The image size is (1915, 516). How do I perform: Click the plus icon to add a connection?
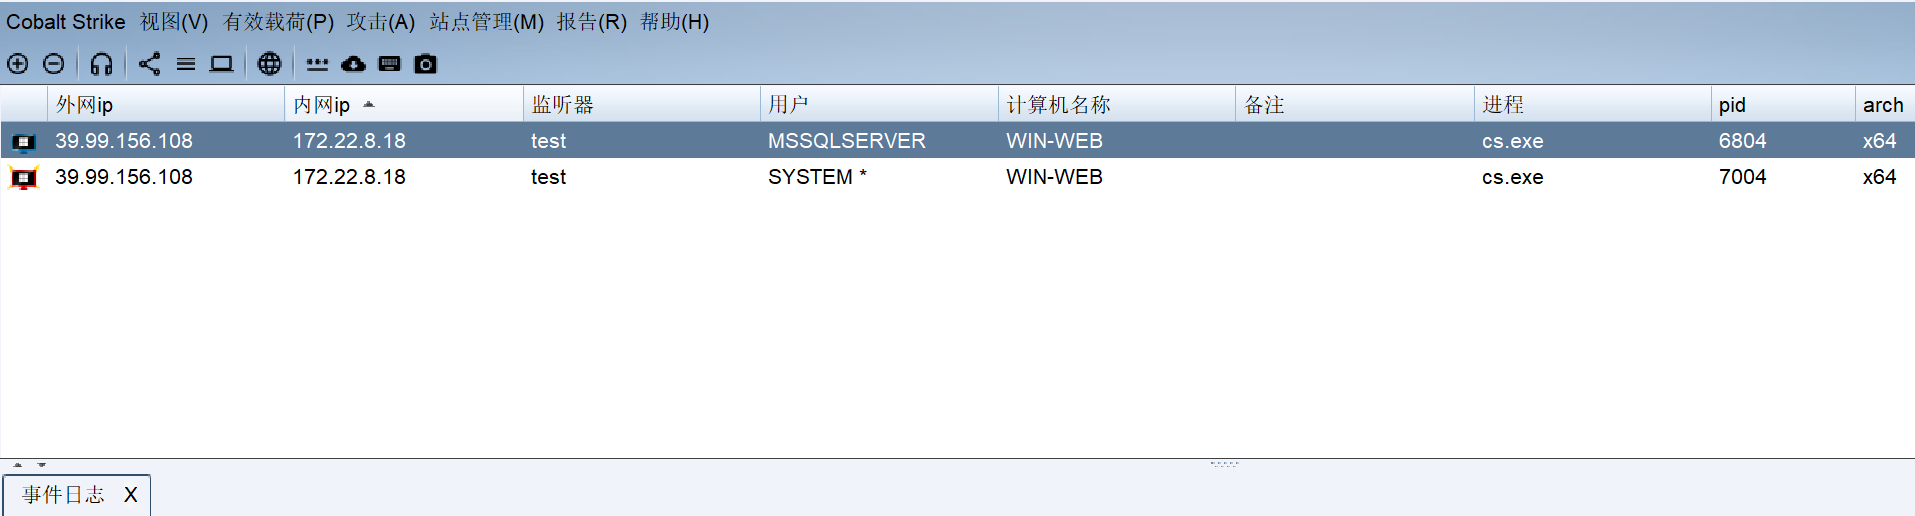tap(18, 64)
